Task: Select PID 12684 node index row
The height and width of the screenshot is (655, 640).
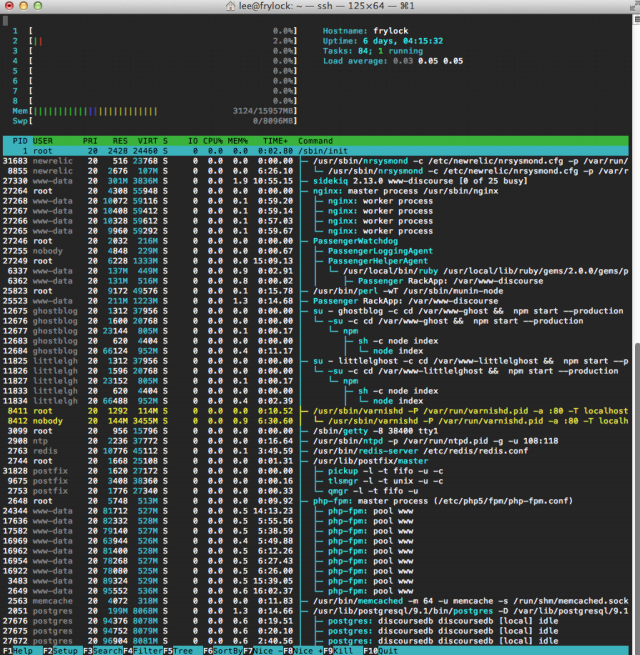Action: tap(315, 351)
